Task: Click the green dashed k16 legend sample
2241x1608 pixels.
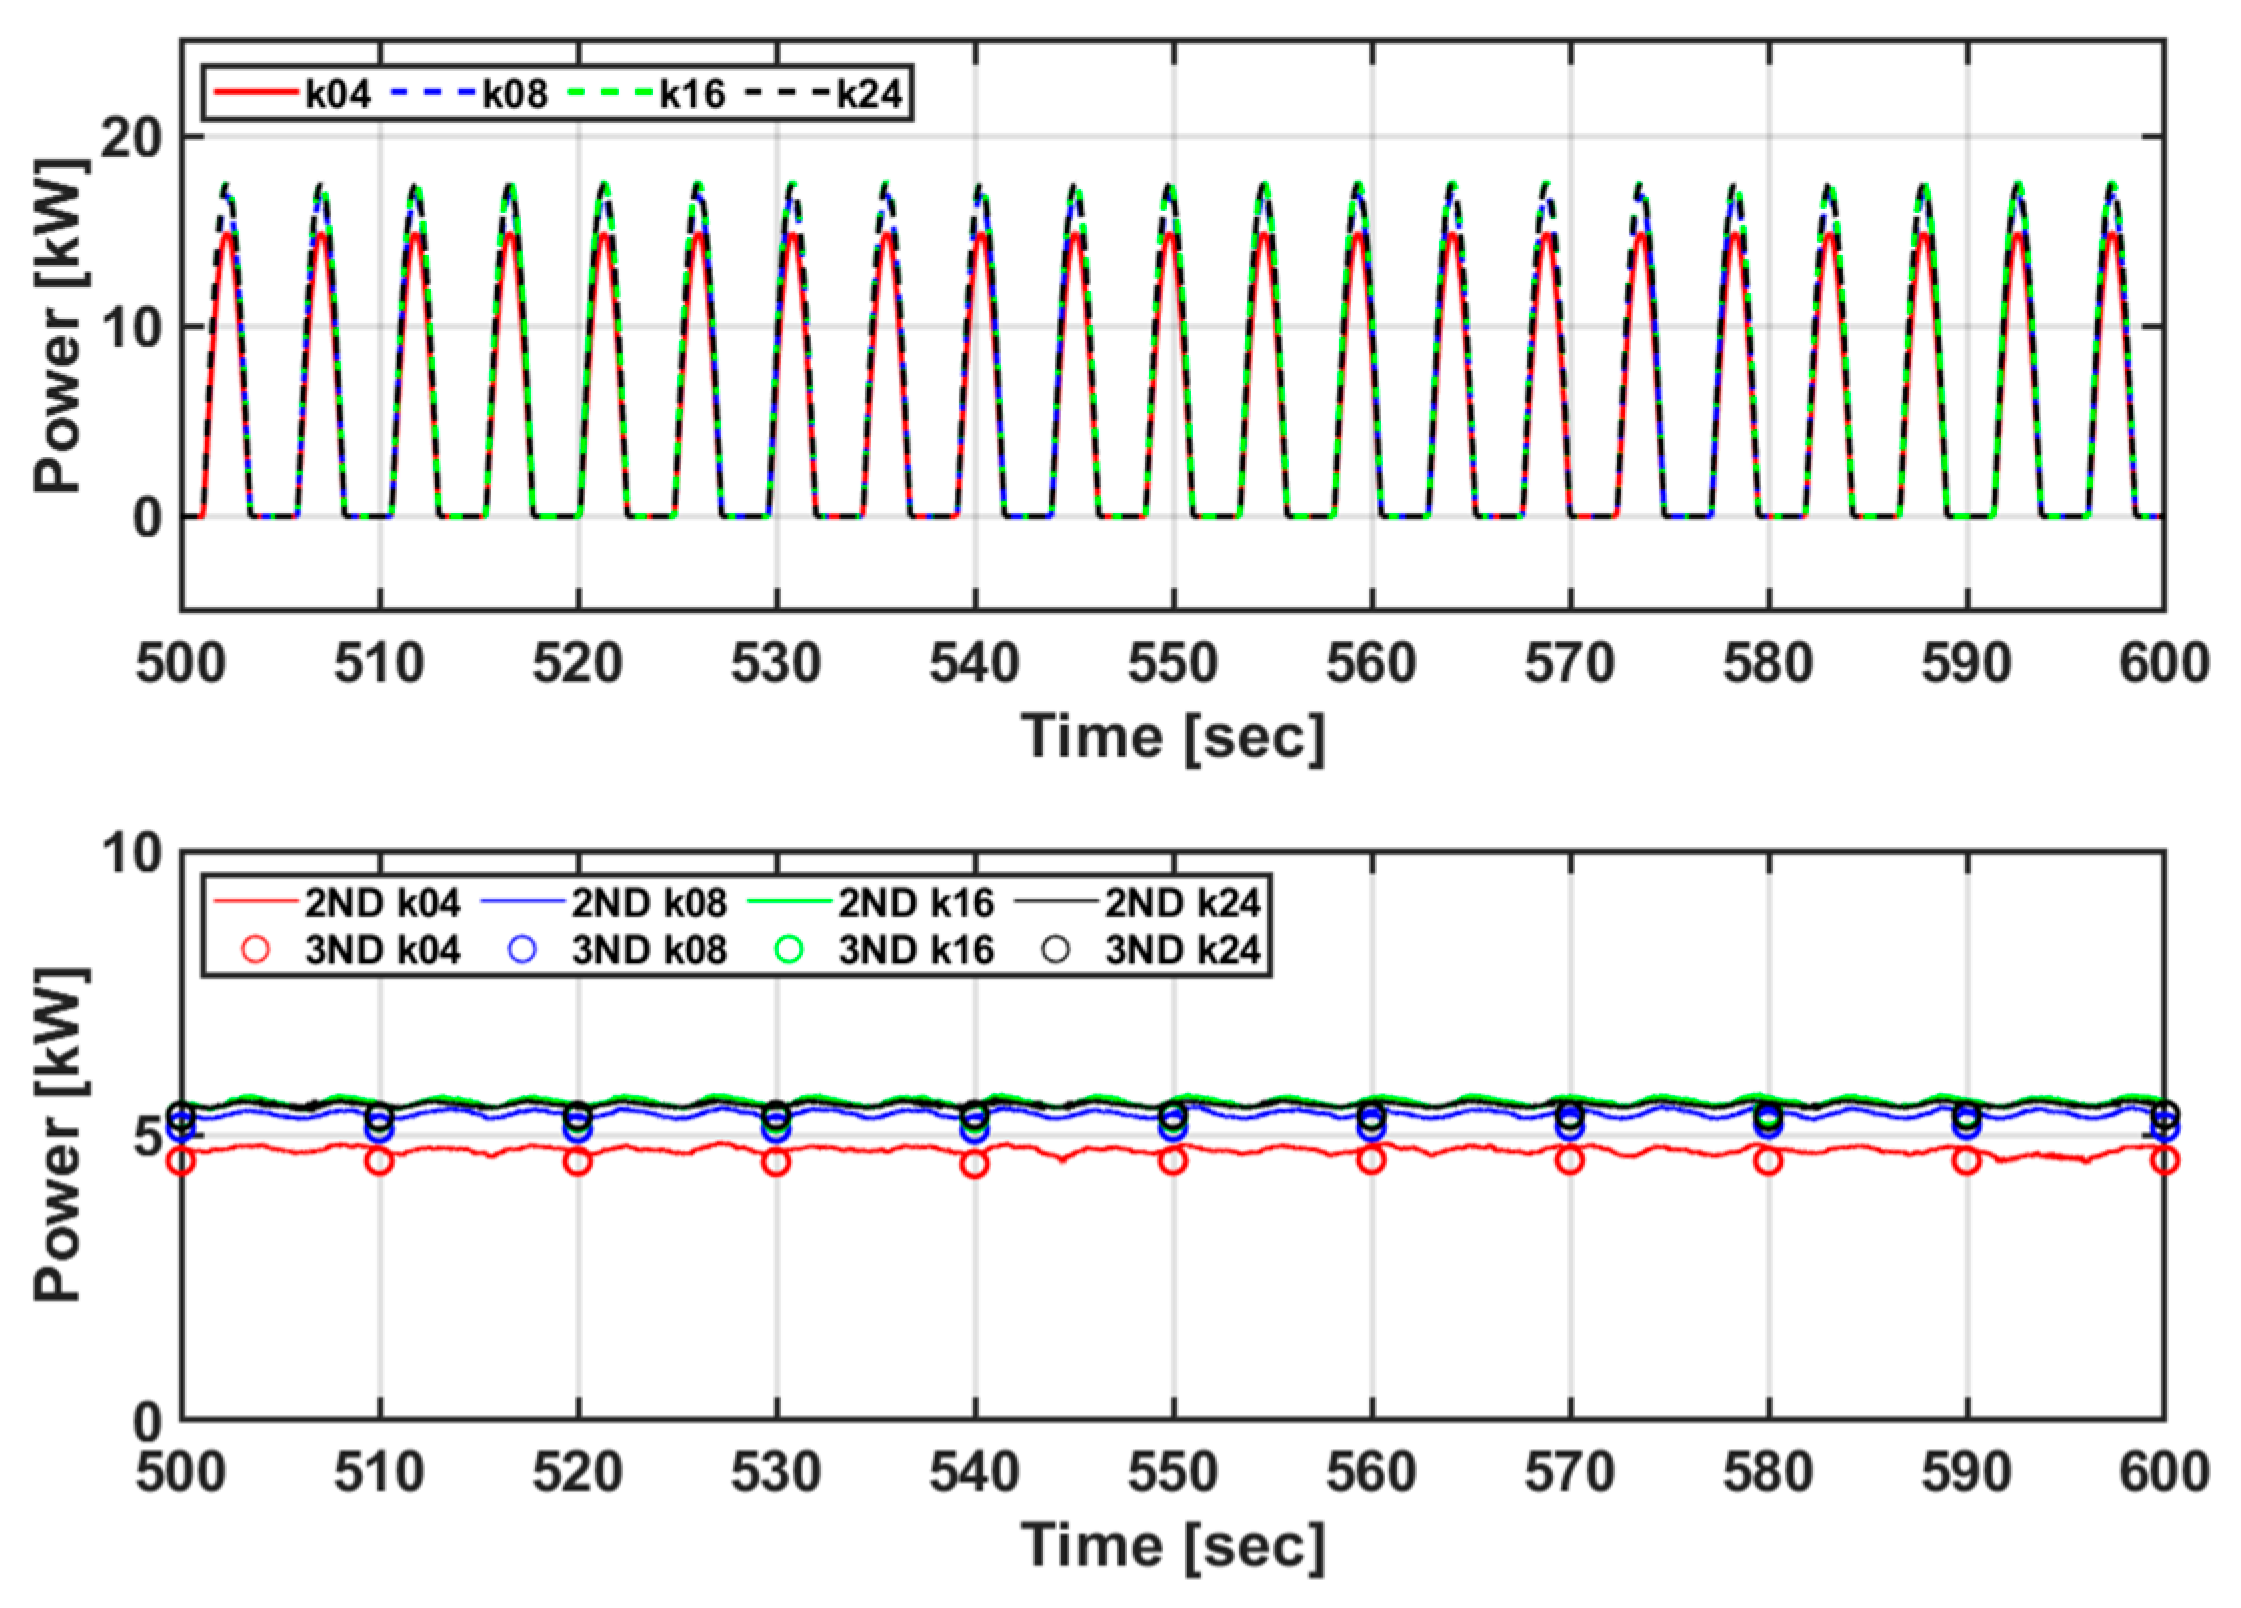Action: pyautogui.click(x=611, y=91)
